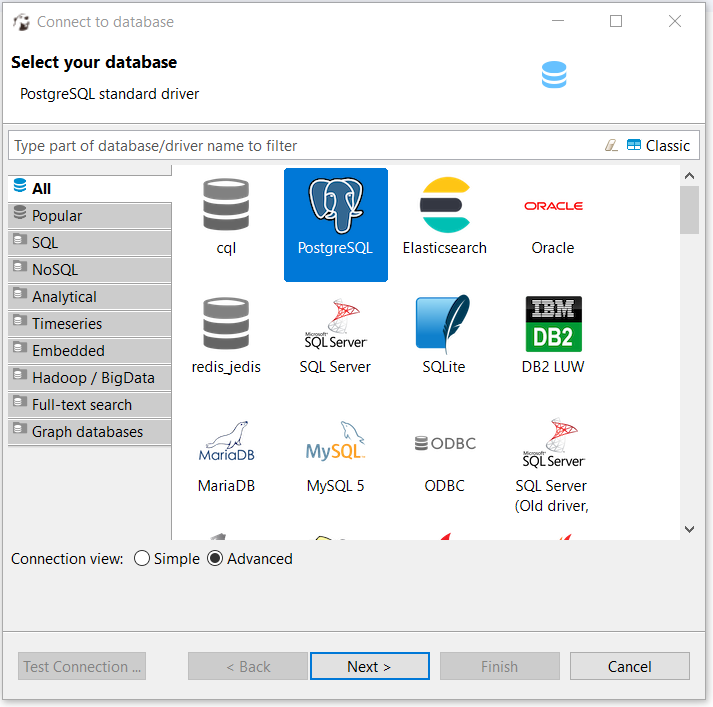Open Graph databases category

[x=90, y=432]
